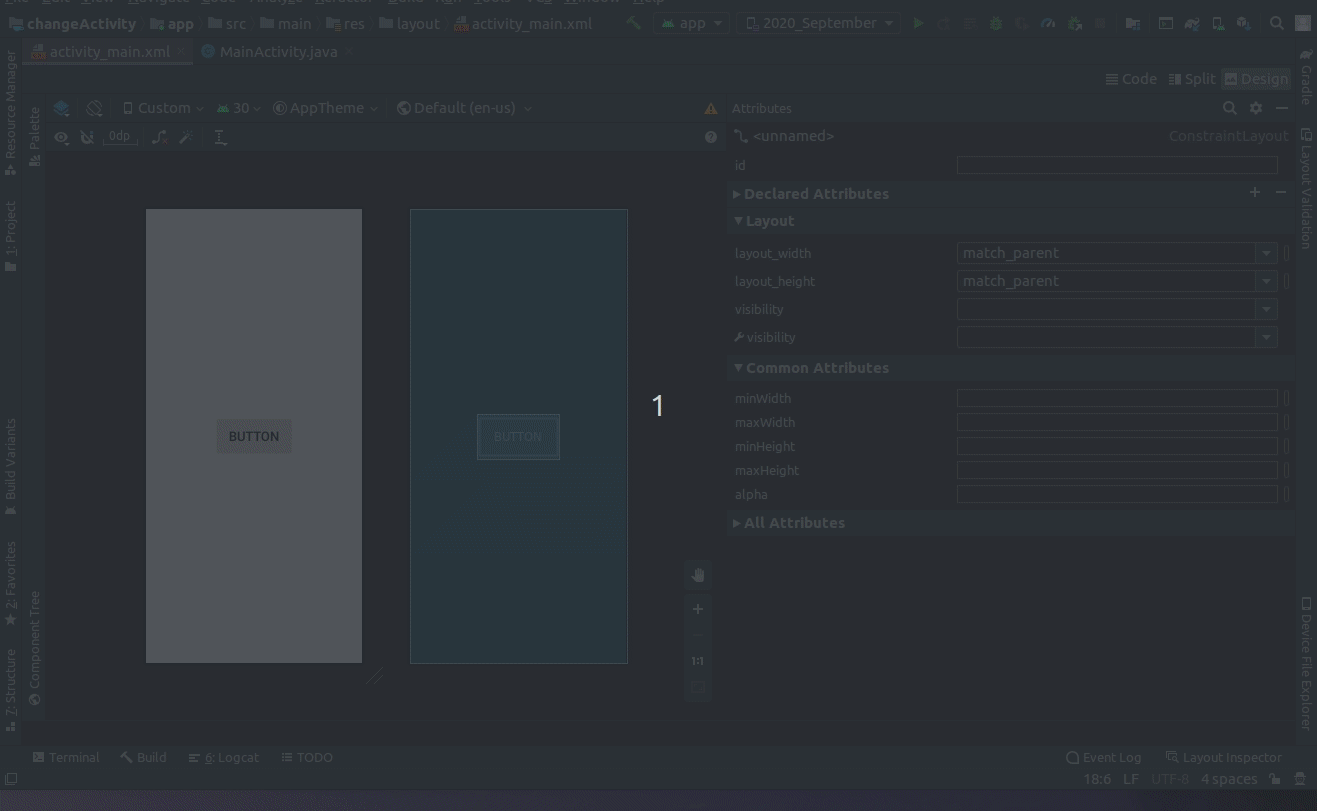Open the AppTheme selector dropdown

(x=326, y=108)
